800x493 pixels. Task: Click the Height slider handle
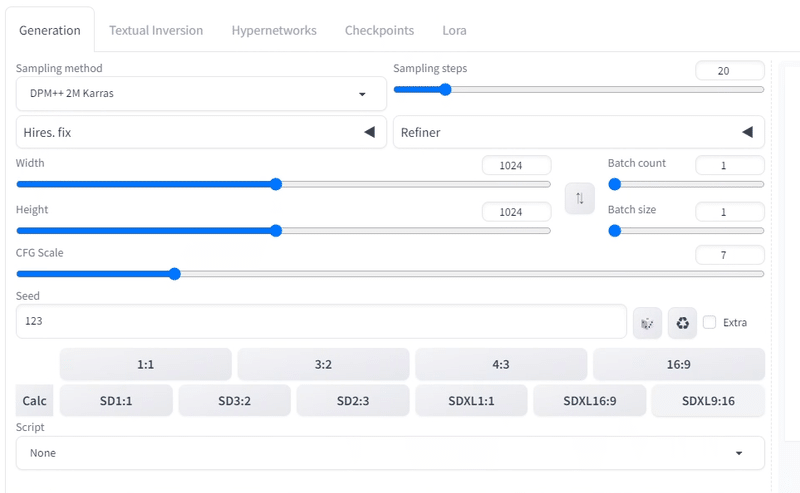[x=276, y=231]
